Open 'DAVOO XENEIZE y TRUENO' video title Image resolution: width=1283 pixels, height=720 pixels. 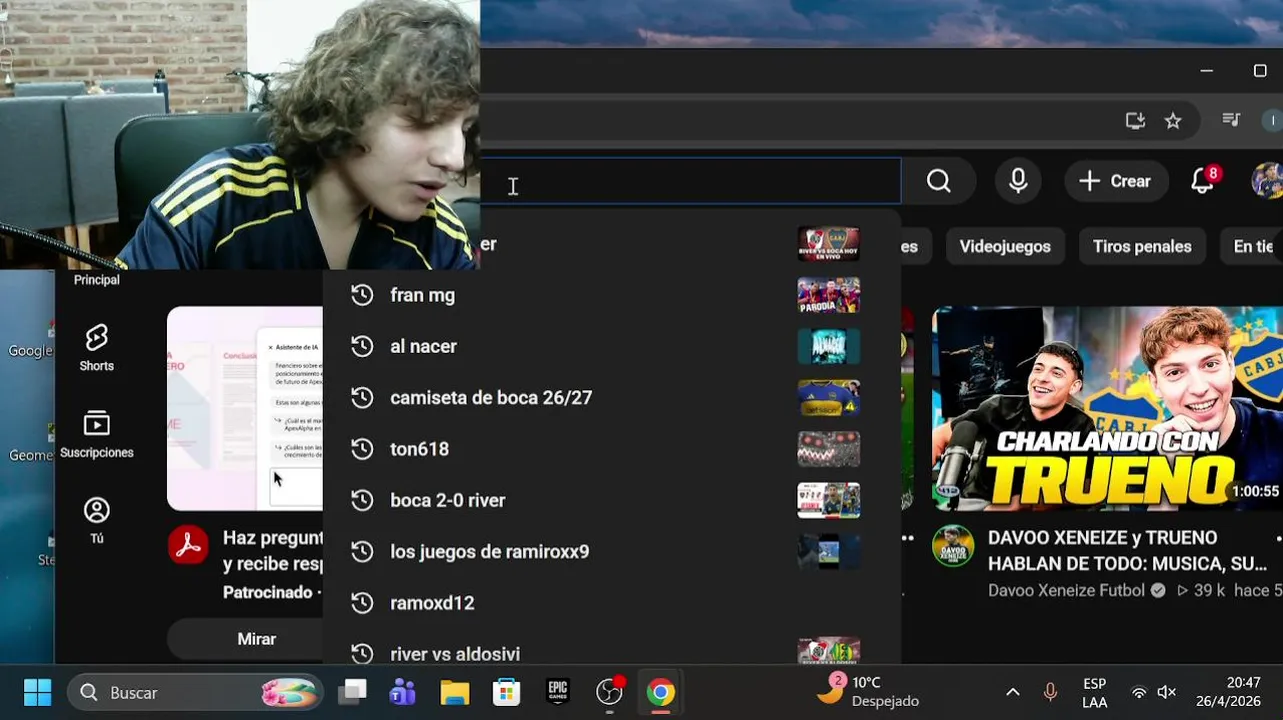[1130, 550]
